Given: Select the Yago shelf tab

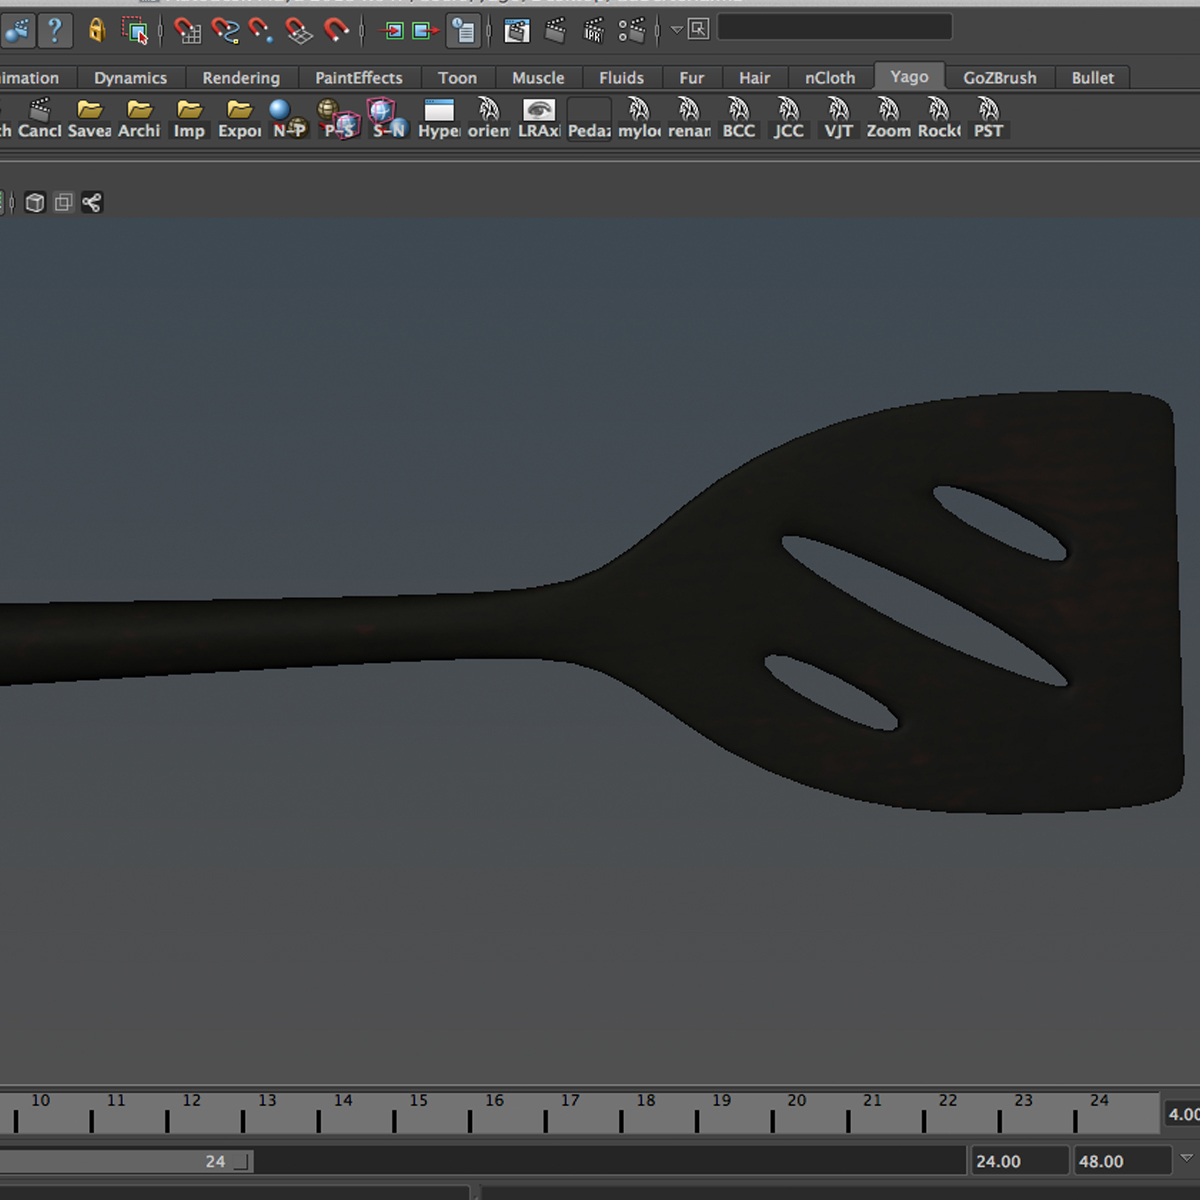Looking at the screenshot, I should click(x=909, y=77).
